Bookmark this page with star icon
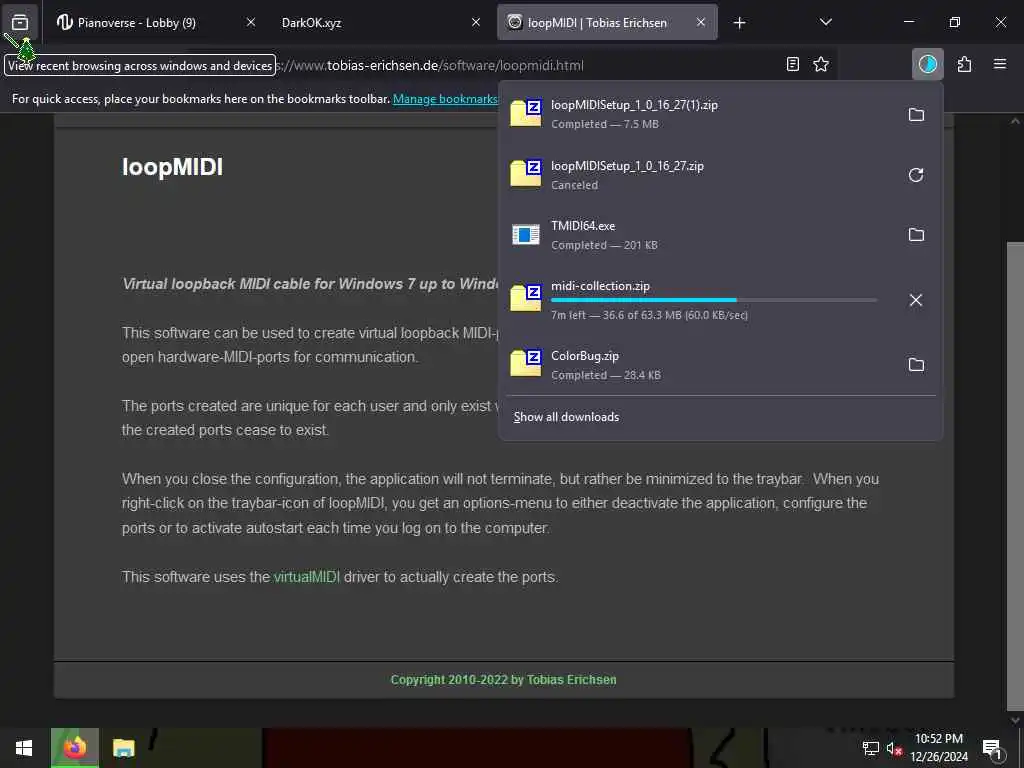The image size is (1024, 768). pos(821,64)
